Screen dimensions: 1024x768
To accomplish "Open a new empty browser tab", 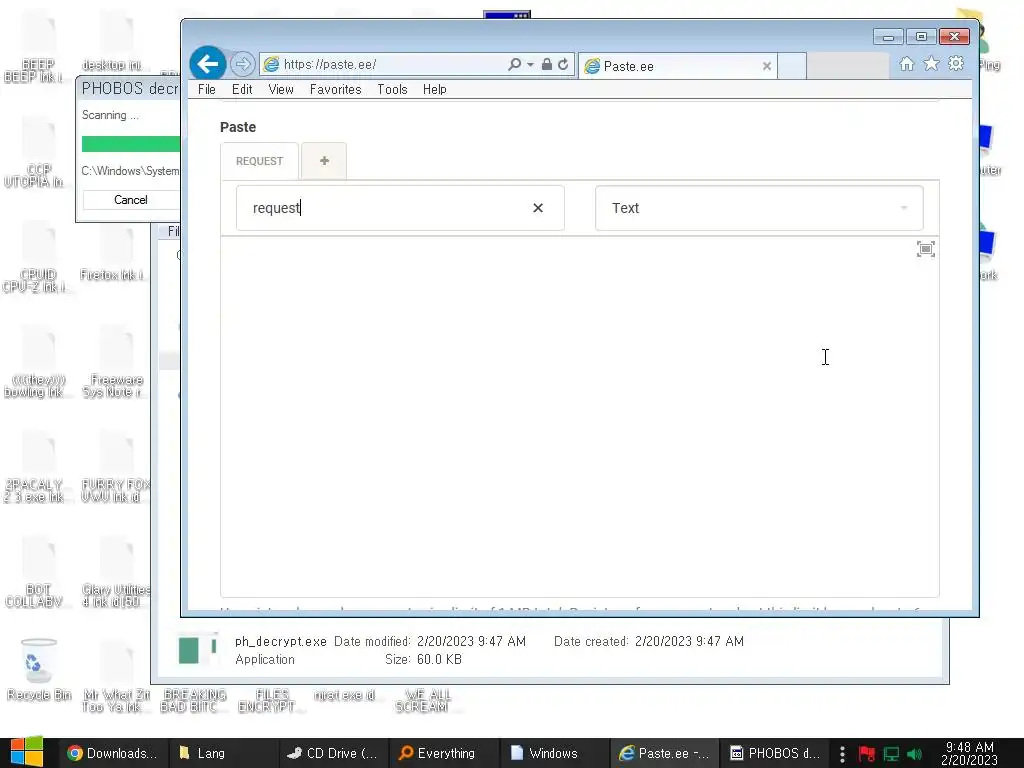I will pyautogui.click(x=792, y=66).
